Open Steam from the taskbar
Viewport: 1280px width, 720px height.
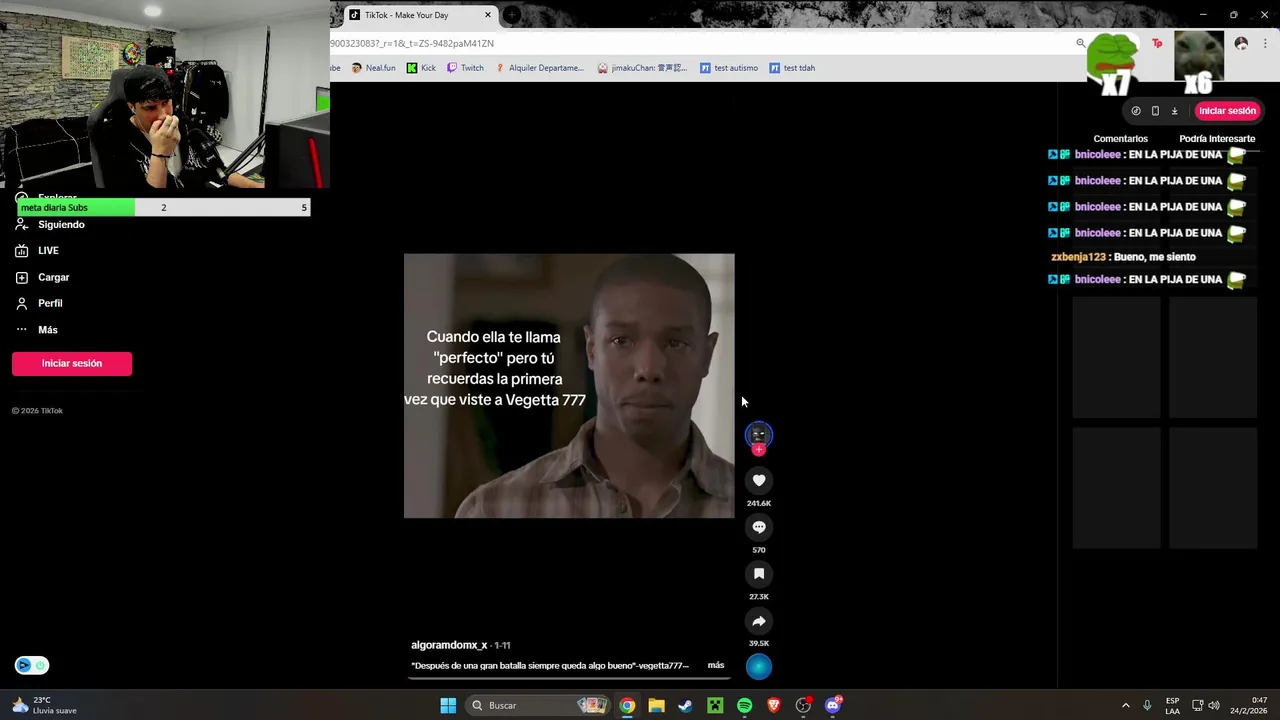click(x=685, y=706)
